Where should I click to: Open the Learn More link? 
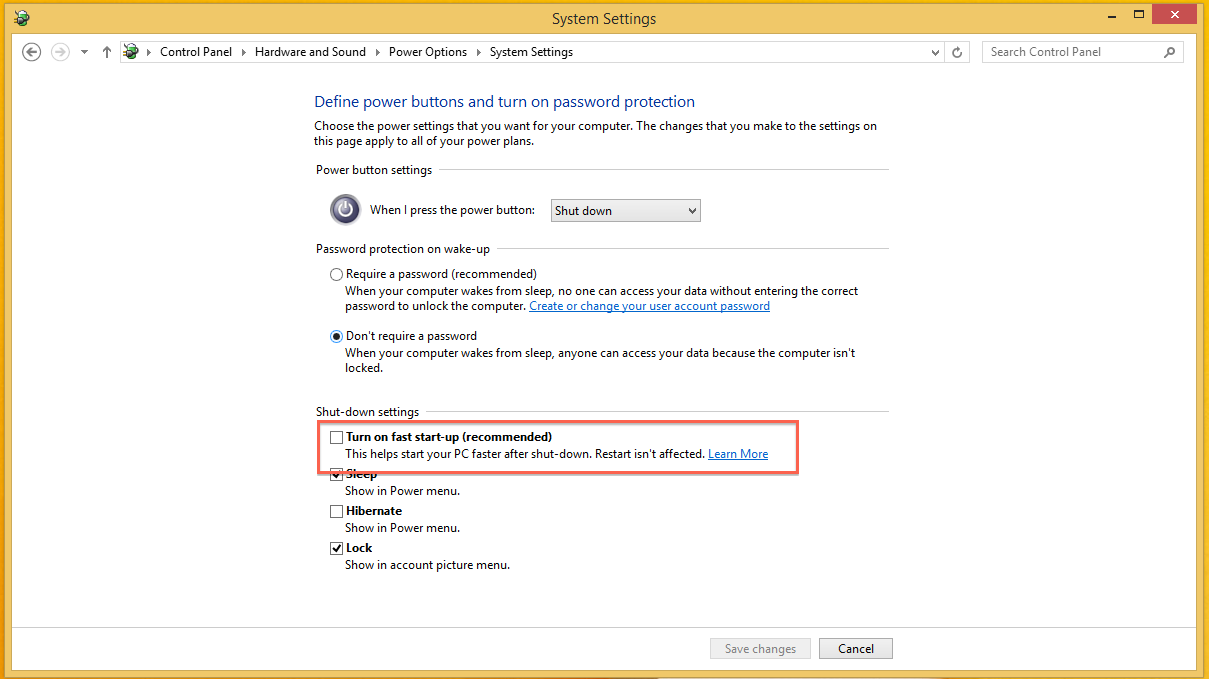tap(738, 454)
